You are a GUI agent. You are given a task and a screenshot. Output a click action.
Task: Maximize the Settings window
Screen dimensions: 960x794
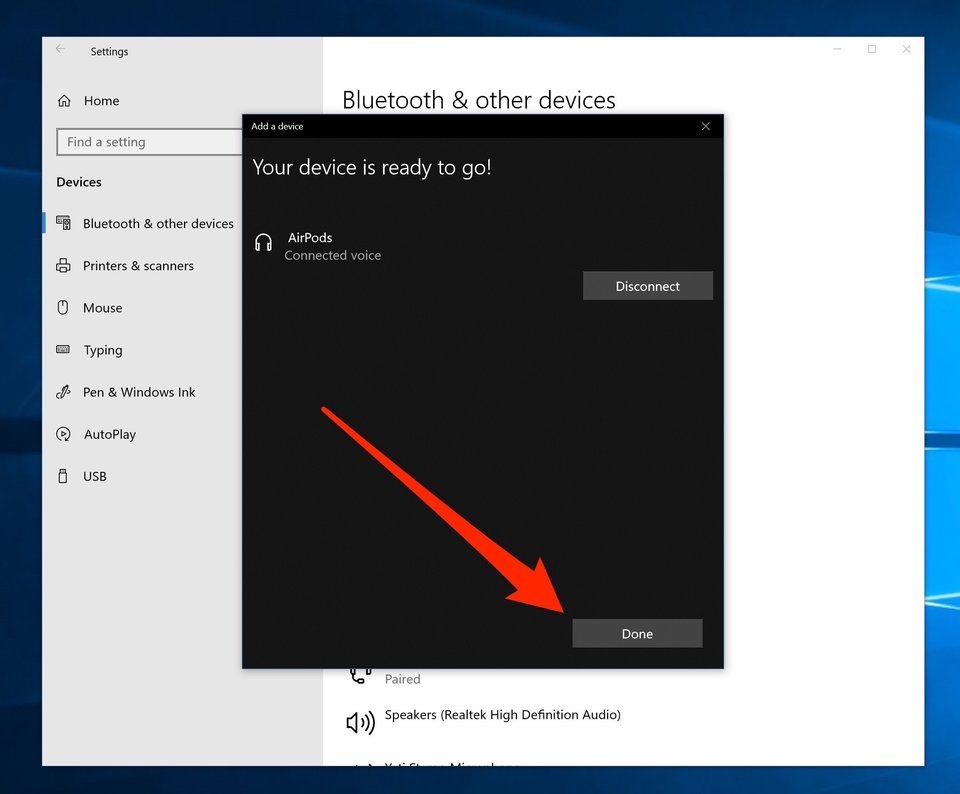click(x=871, y=49)
